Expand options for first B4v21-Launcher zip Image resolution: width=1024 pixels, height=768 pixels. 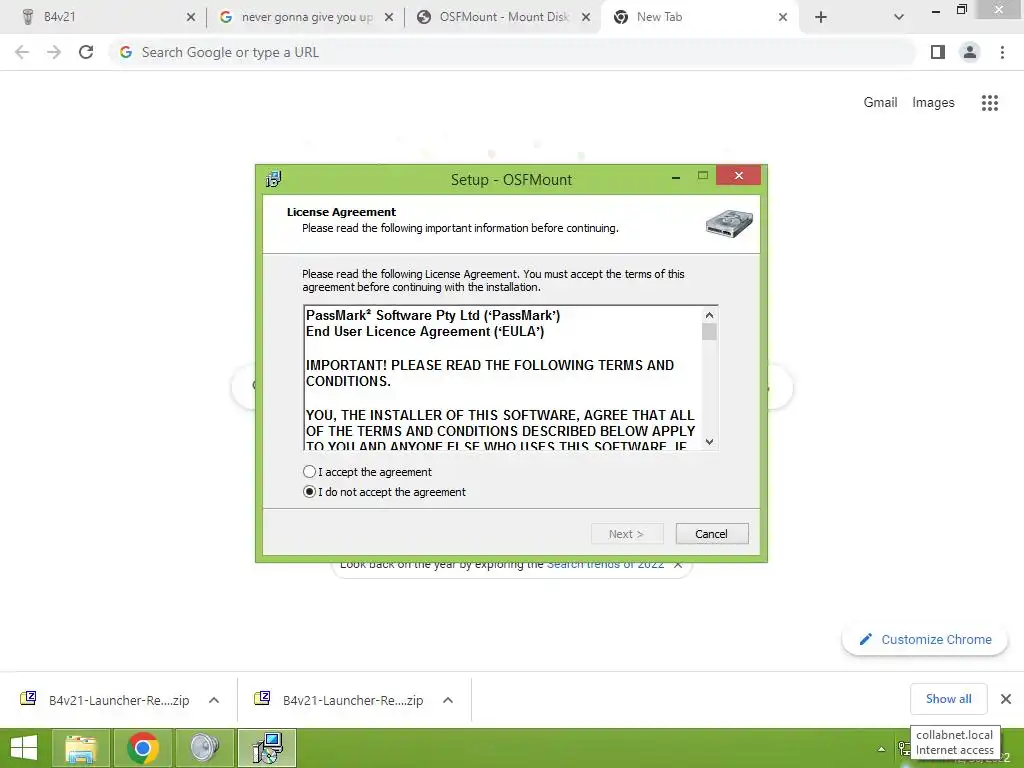click(x=214, y=700)
